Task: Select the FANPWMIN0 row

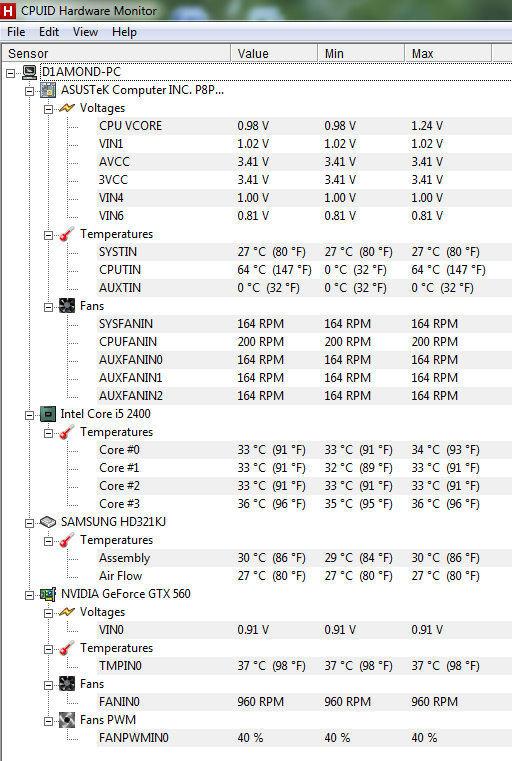Action: pos(304,738)
